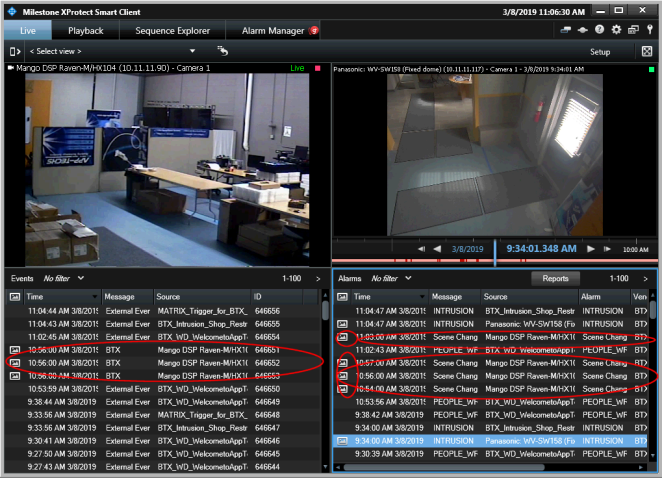
Task: Switch to the Playback tab
Action: (x=86, y=30)
